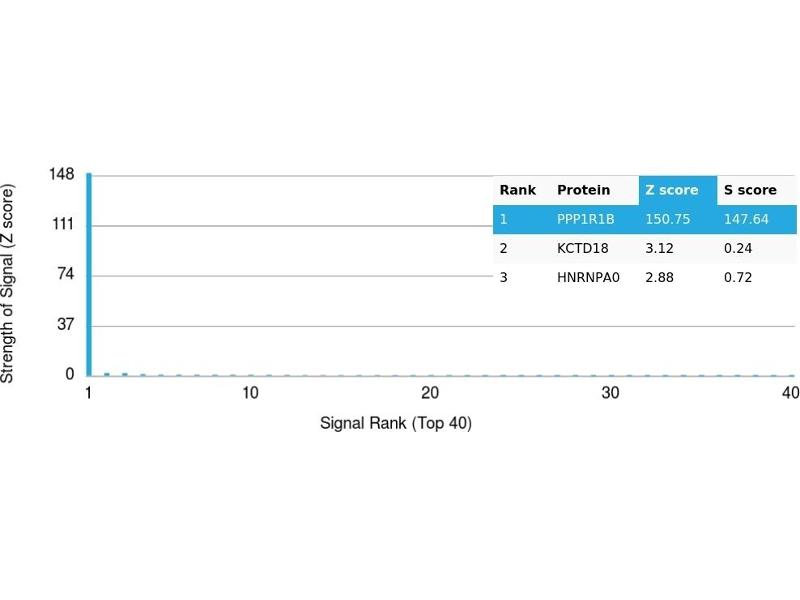Click the 150.75 Z score value
800x600 pixels.
665,219
